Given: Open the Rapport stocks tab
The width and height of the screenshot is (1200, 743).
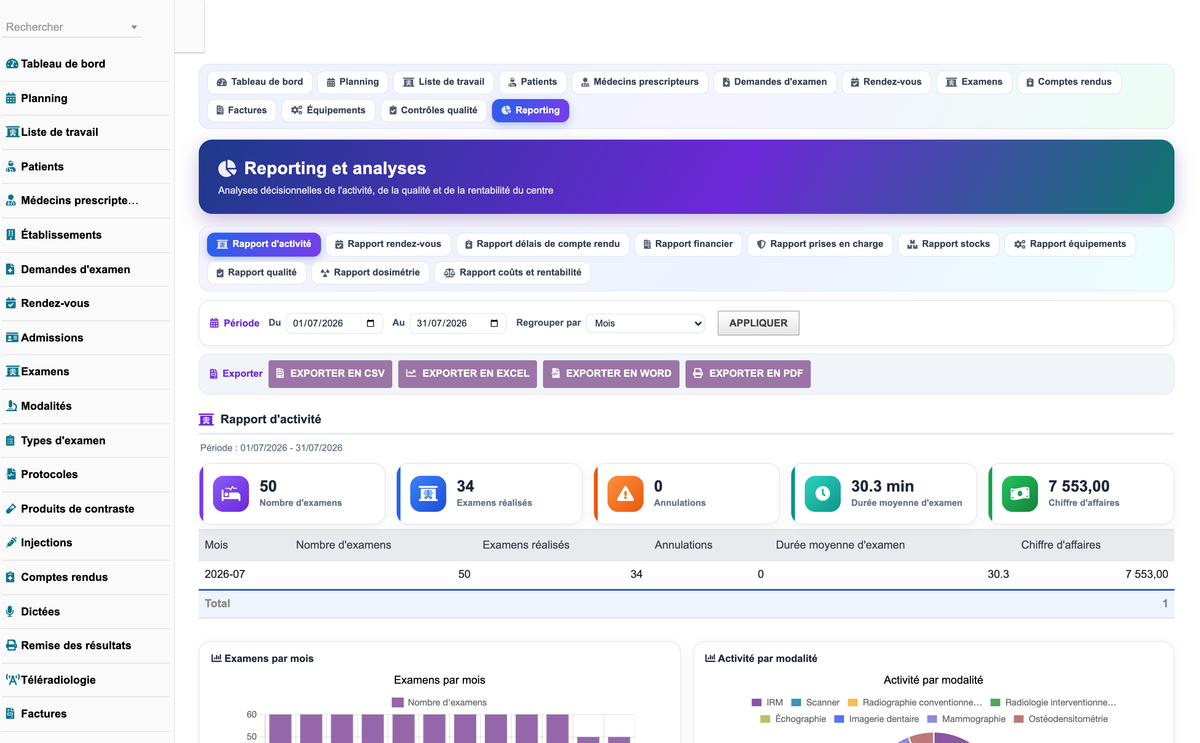Looking at the screenshot, I should pyautogui.click(x=949, y=244).
